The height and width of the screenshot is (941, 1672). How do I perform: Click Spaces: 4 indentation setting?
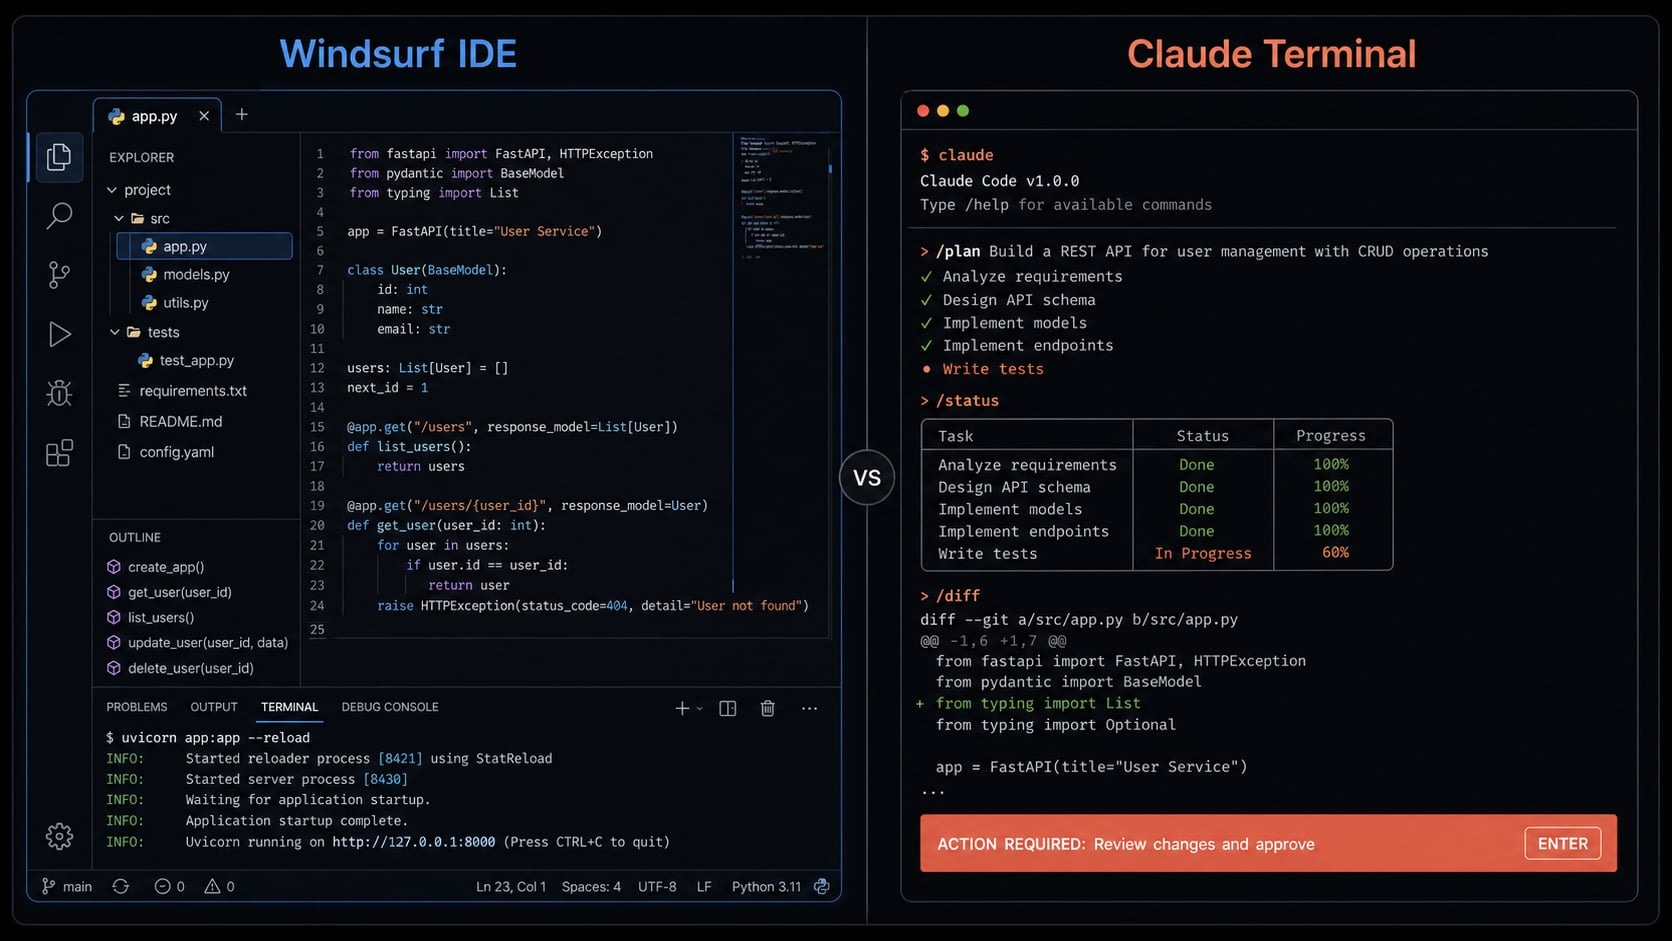click(591, 886)
